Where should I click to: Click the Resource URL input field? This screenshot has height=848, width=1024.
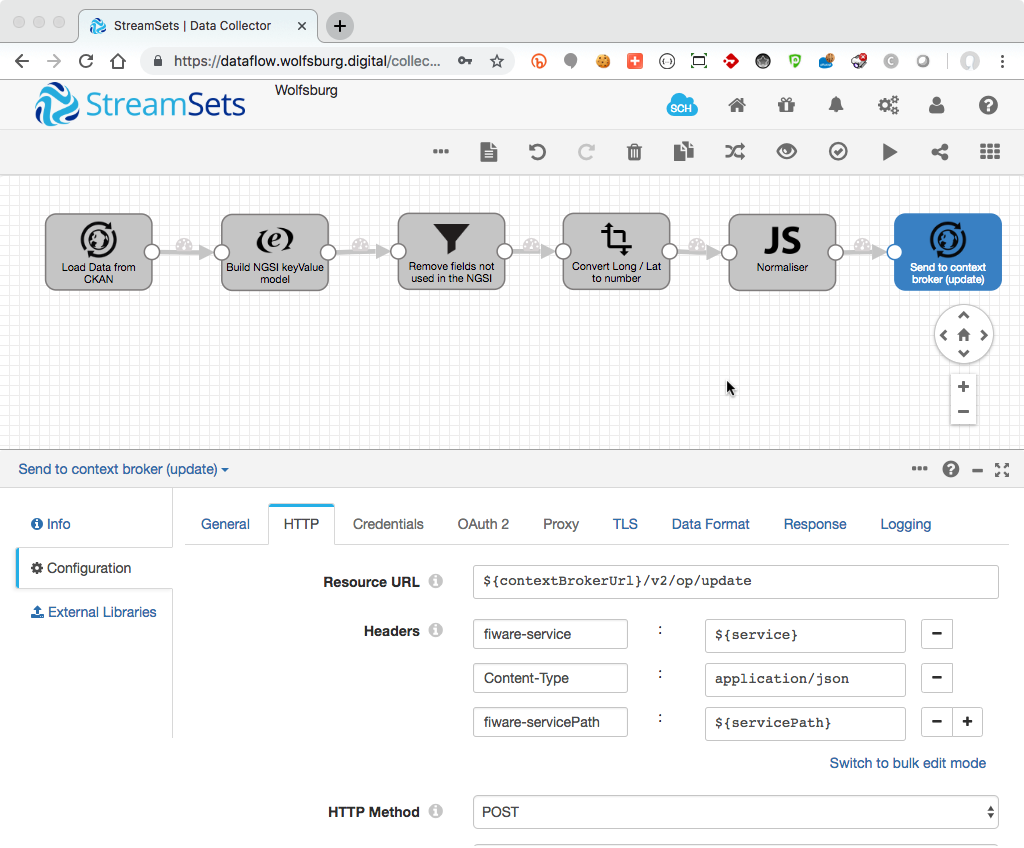tap(735, 581)
